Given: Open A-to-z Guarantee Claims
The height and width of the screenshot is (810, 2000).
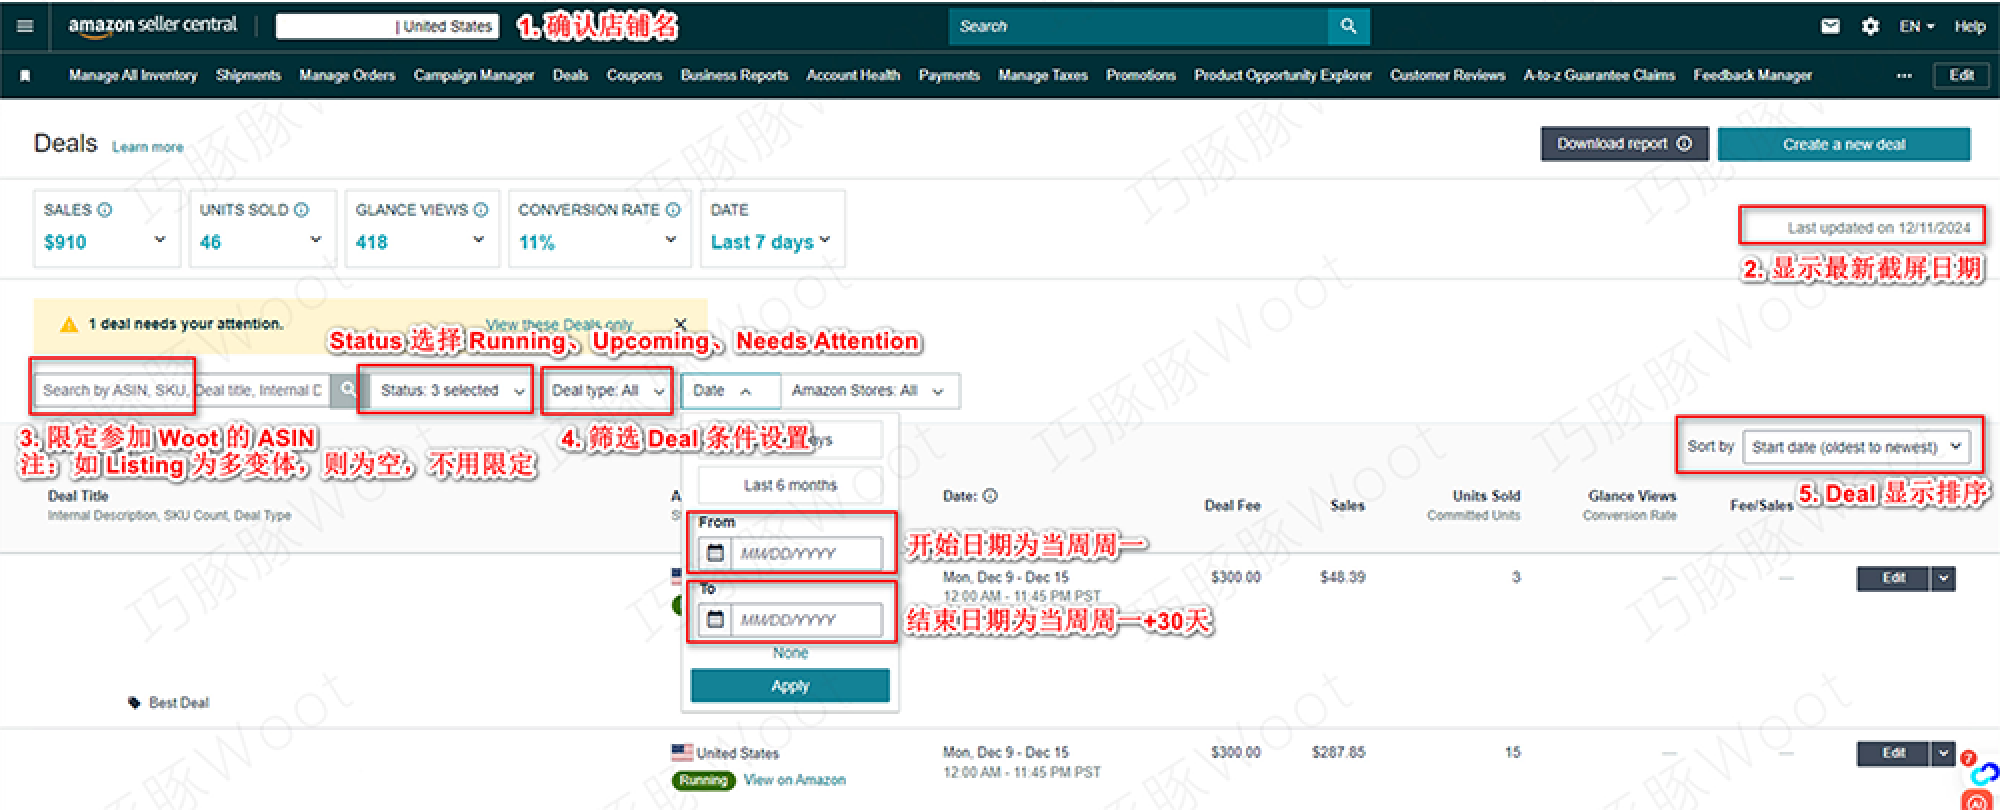Looking at the screenshot, I should (x=1599, y=75).
